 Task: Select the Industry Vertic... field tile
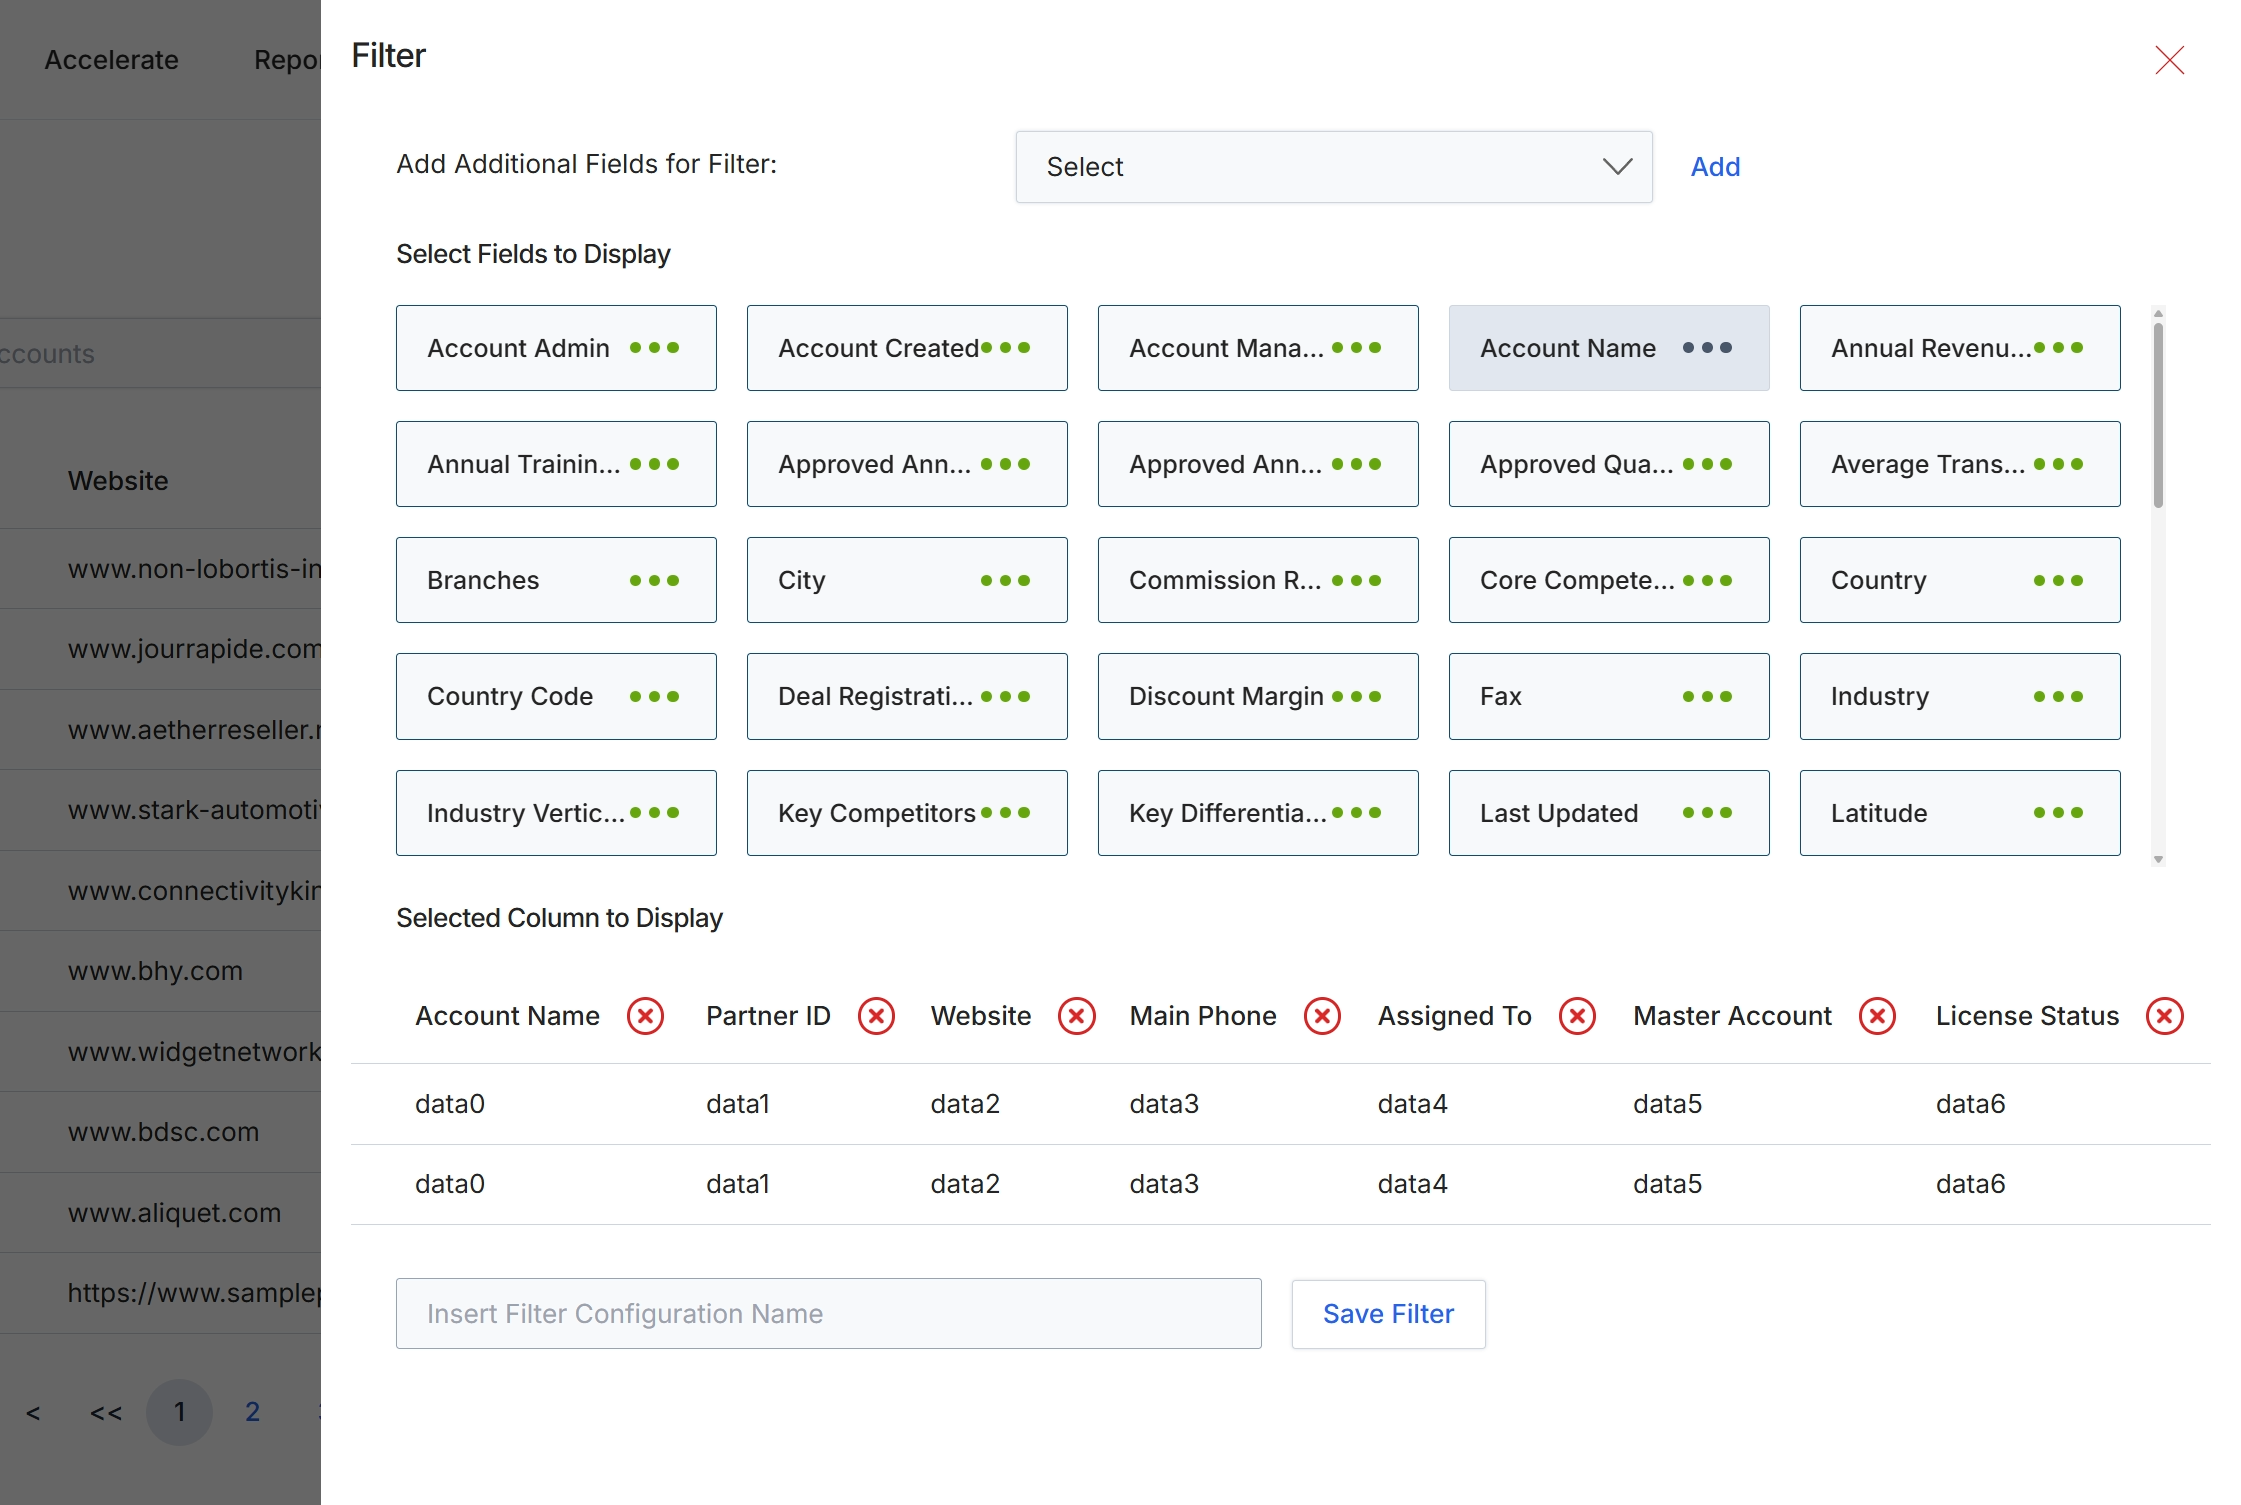pyautogui.click(x=556, y=813)
